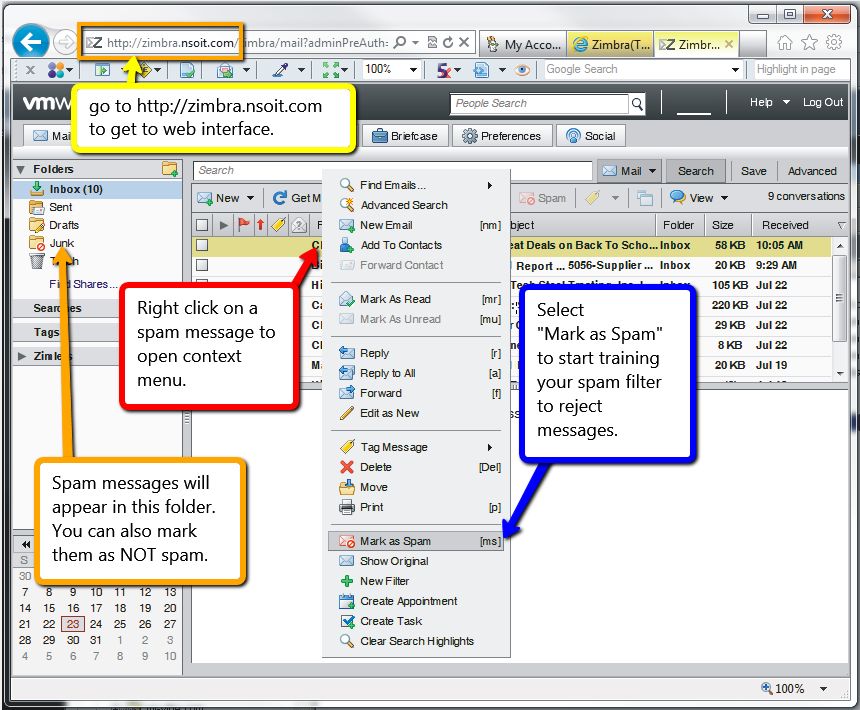Open the View dropdown arrow
Screen dimensions: 860x710
[x=725, y=198]
